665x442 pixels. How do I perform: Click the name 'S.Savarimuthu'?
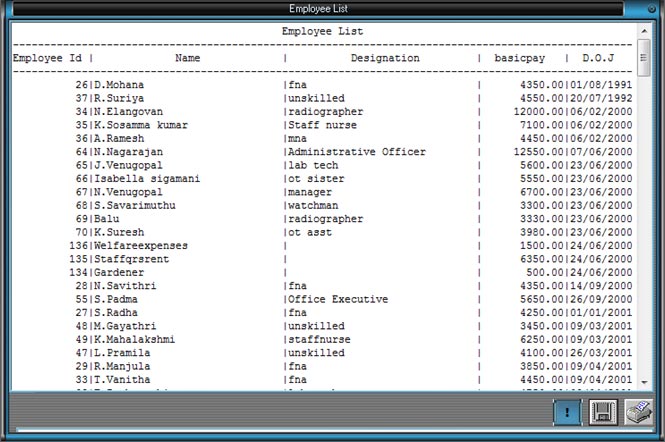coord(134,206)
